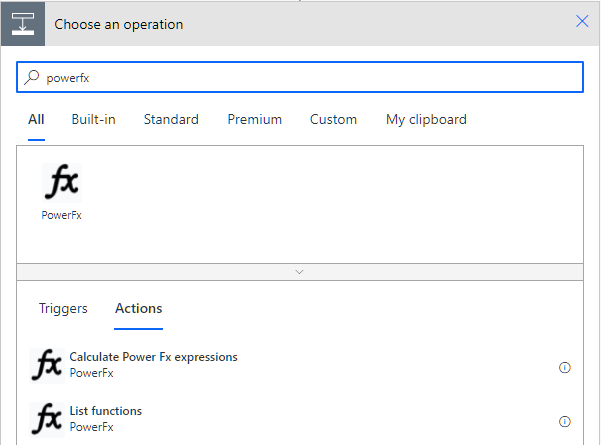Switch to the Custom tab
Screen dimensions: 601x445
click(x=333, y=120)
